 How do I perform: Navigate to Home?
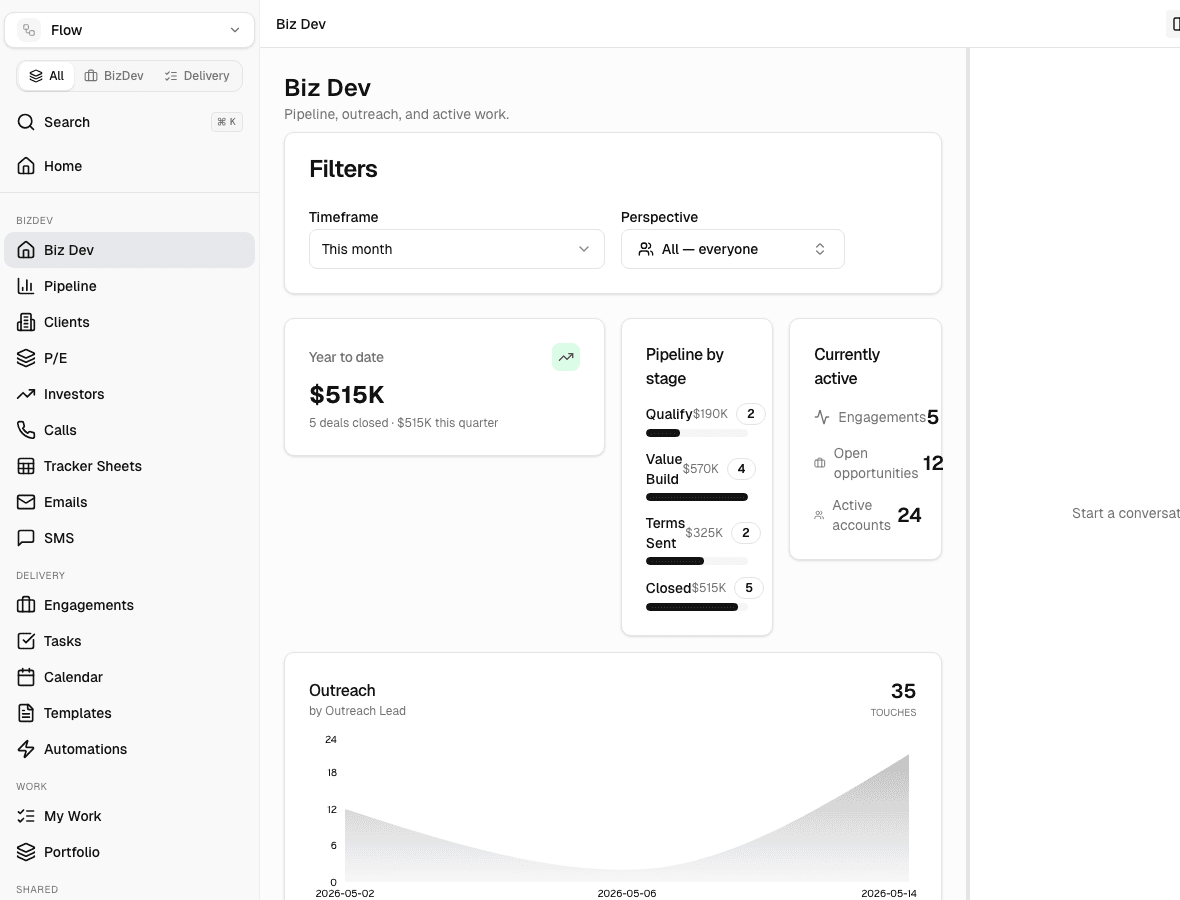tap(129, 166)
